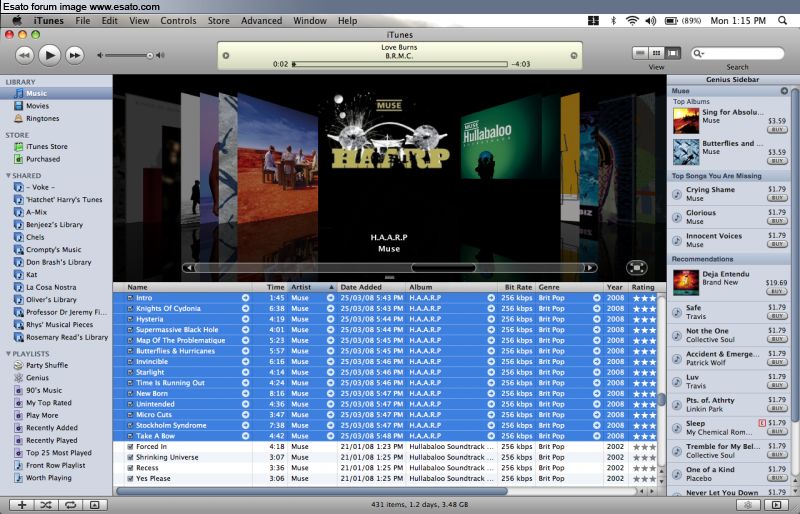Image resolution: width=800 pixels, height=514 pixels.
Task: Collapse the SHARED section
Action: coord(8,176)
